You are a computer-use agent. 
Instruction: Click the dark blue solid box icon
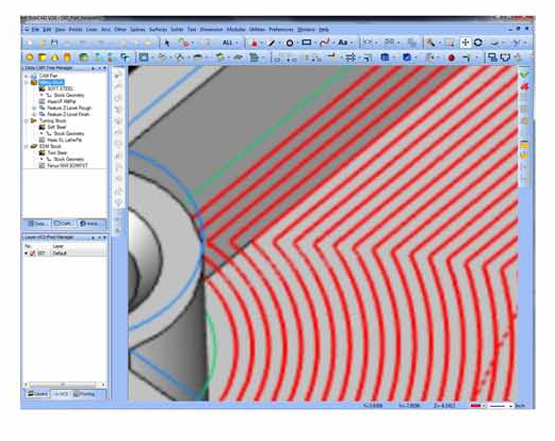point(385,57)
